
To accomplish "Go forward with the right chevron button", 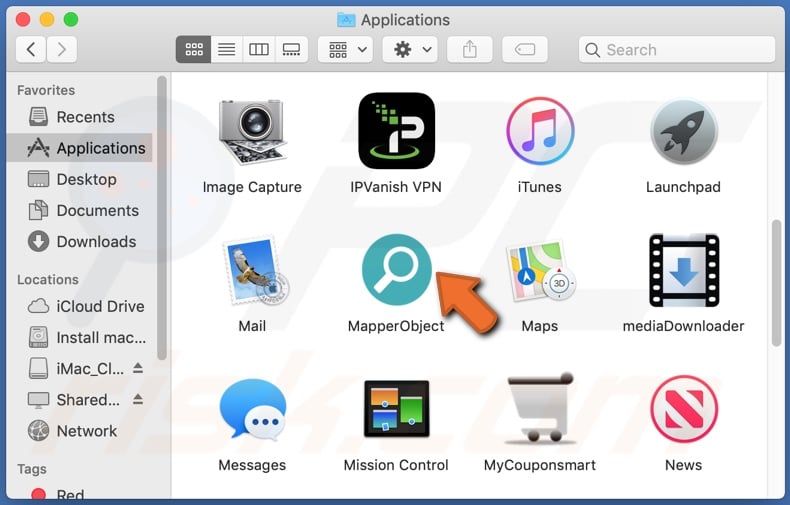I will tap(62, 49).
